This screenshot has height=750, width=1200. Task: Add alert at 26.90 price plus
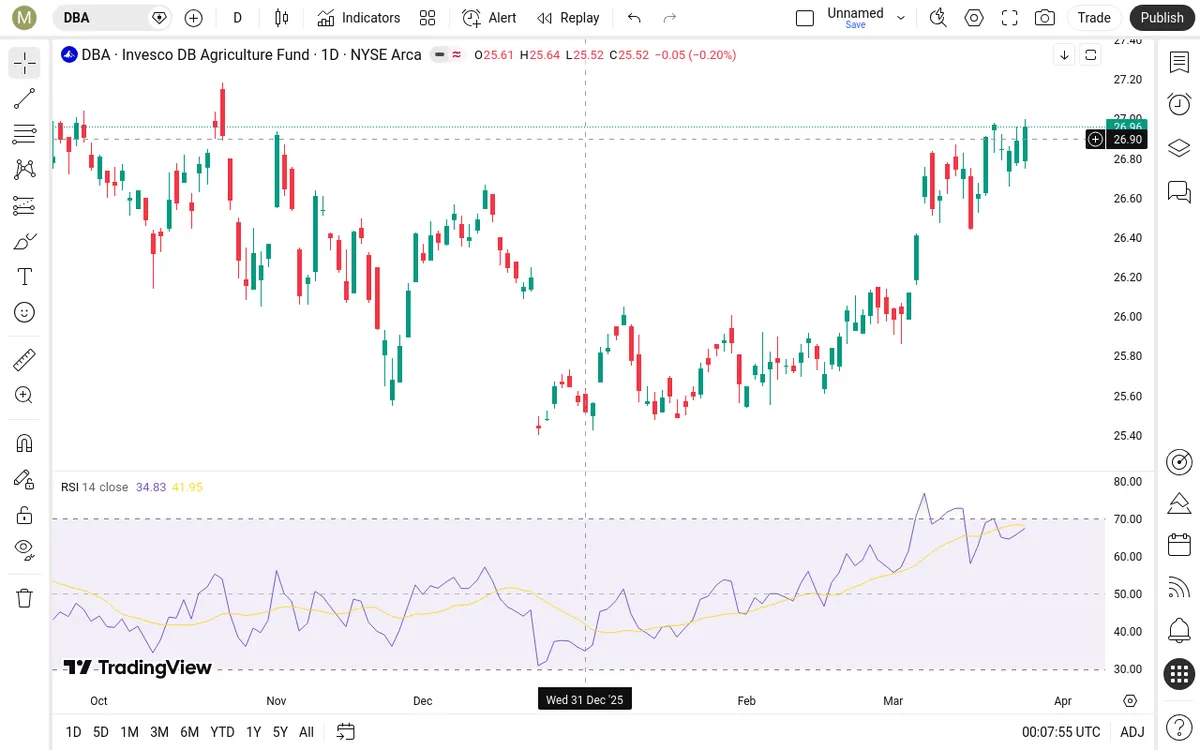pyautogui.click(x=1095, y=140)
